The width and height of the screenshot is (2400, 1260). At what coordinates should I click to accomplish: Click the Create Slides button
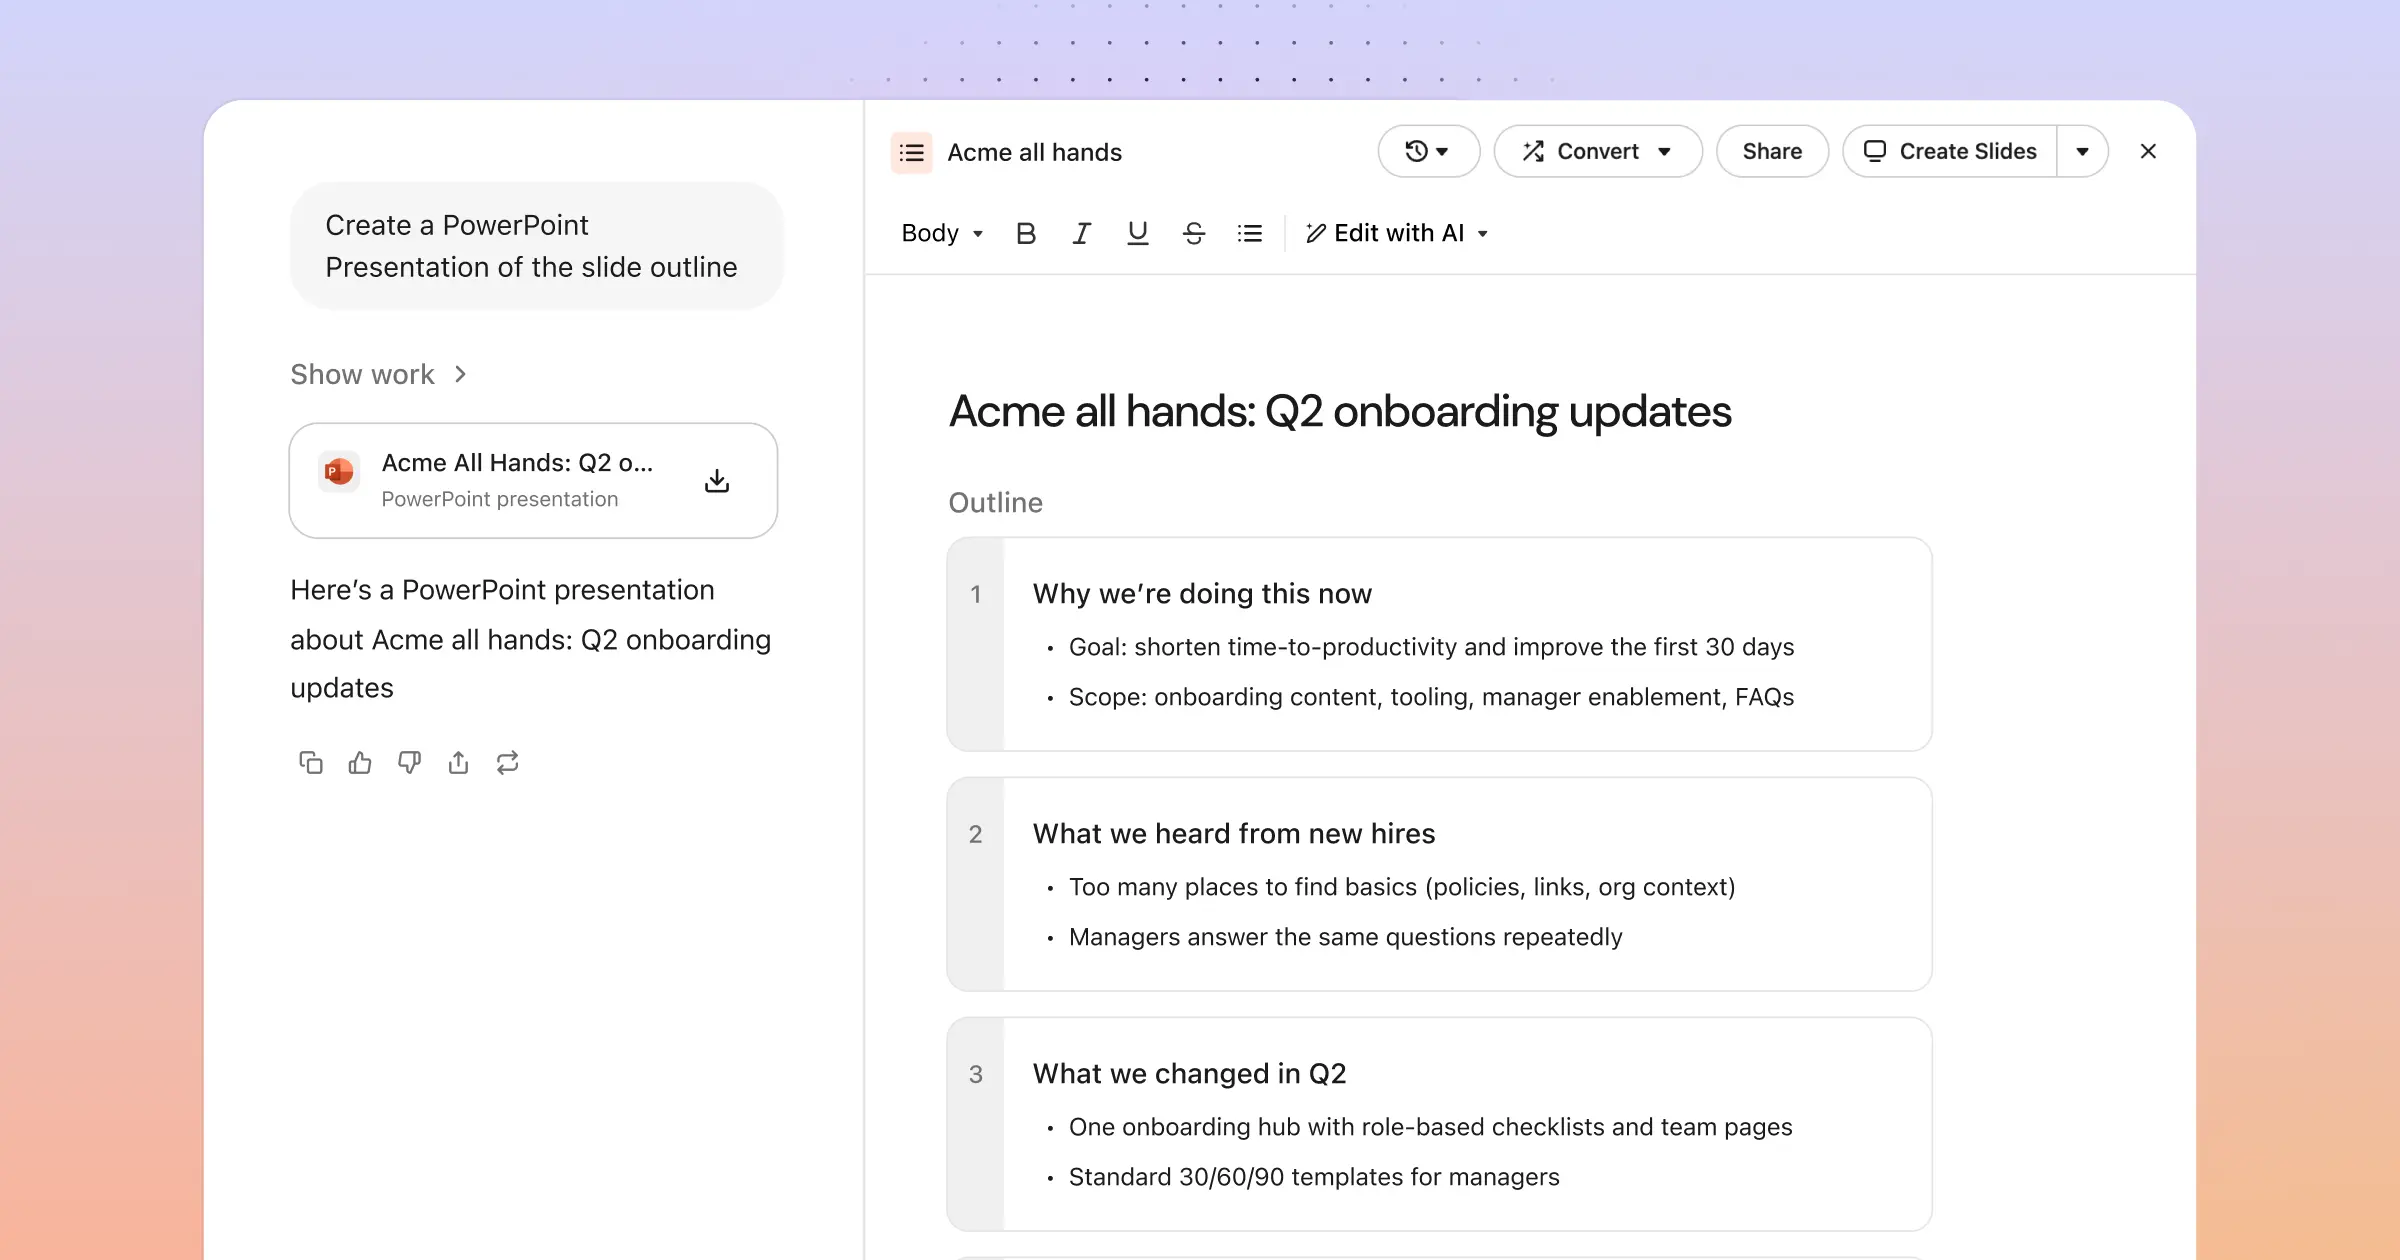pyautogui.click(x=1950, y=151)
